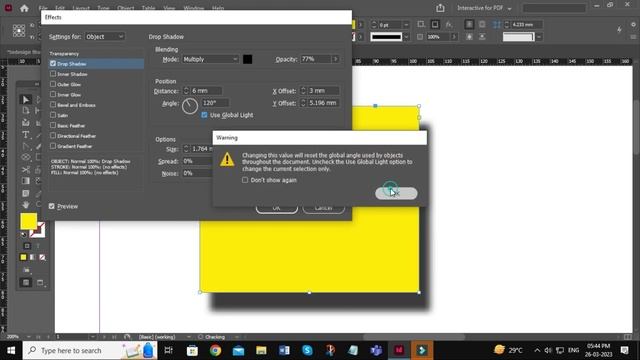Open the Window menu
This screenshot has width=640, height=360.
click(193, 8)
